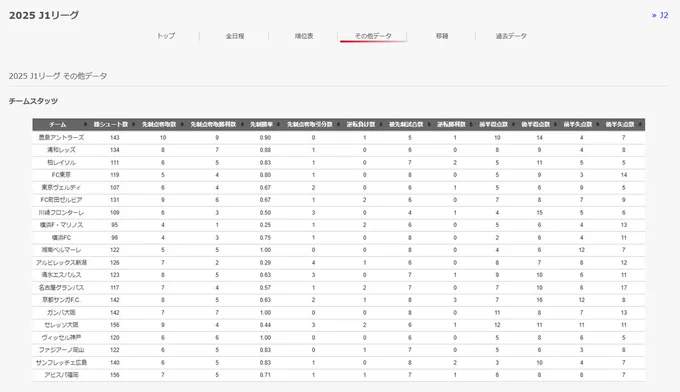The height and width of the screenshot is (392, 680).
Task: Go to the 移籍 tab
Action: click(x=442, y=36)
